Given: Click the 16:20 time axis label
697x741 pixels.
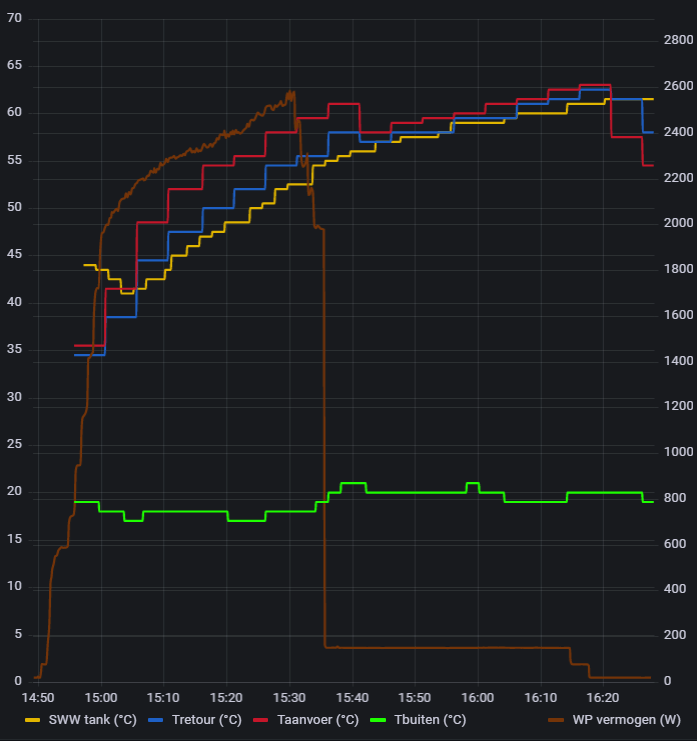Looking at the screenshot, I should [x=602, y=698].
